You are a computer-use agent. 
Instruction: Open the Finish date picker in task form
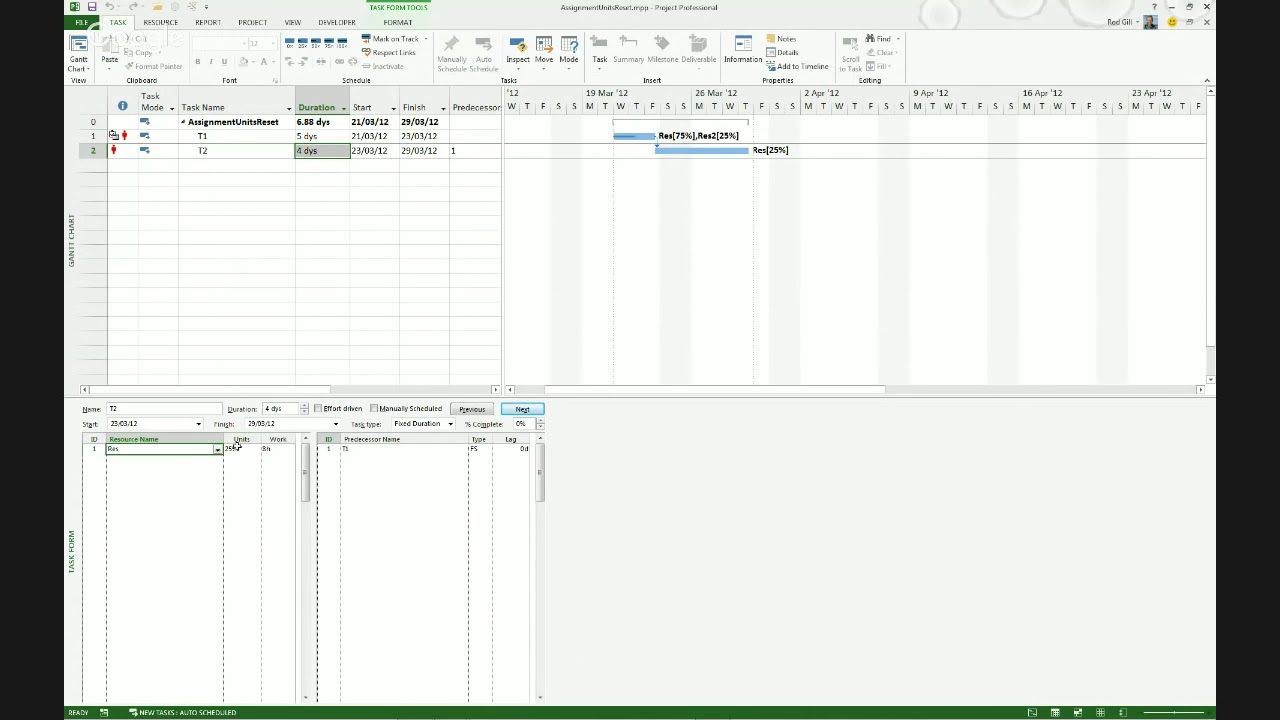point(335,424)
